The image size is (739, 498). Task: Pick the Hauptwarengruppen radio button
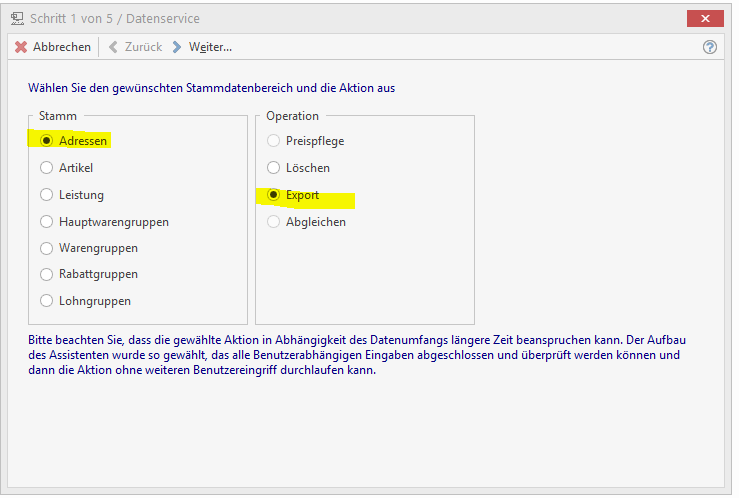click(x=46, y=221)
